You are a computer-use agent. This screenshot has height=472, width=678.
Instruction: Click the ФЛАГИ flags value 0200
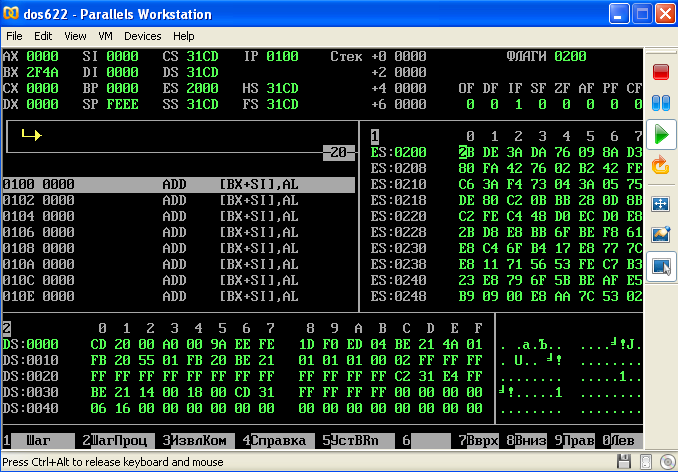pos(570,56)
